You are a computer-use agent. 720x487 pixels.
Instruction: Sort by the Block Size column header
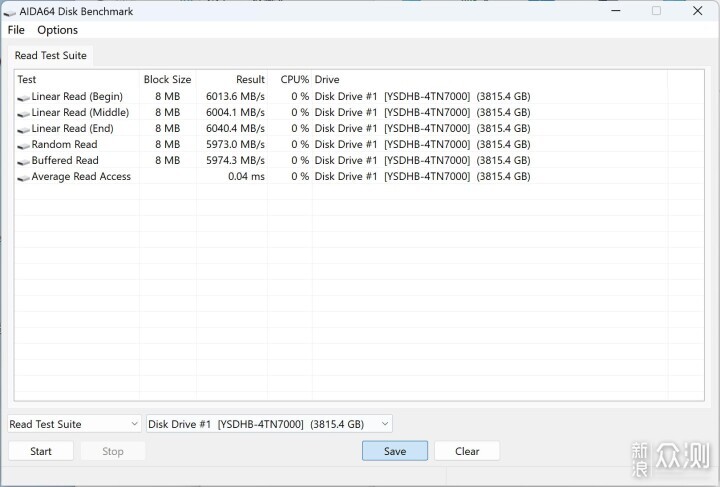[x=168, y=79]
